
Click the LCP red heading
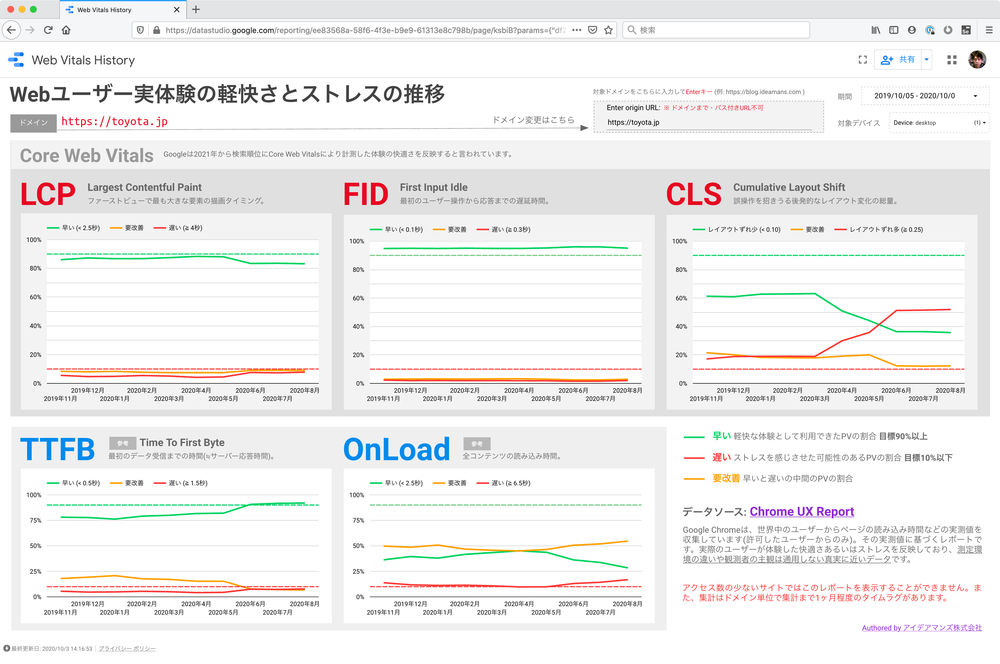48,194
